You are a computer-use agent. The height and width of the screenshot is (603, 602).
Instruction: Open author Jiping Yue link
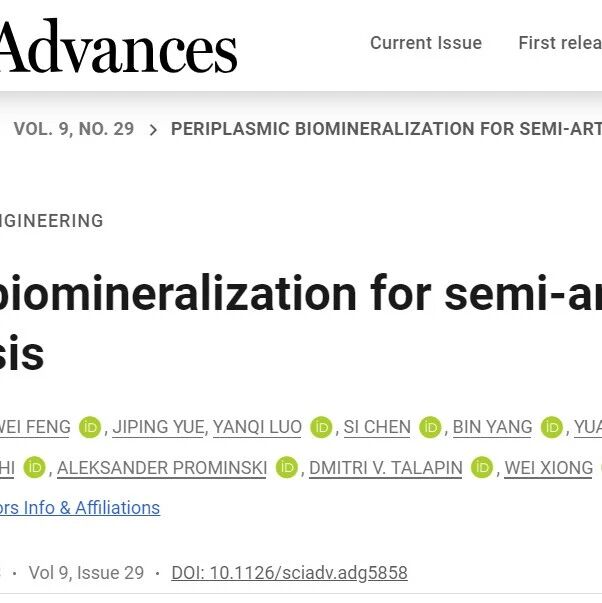click(x=158, y=427)
